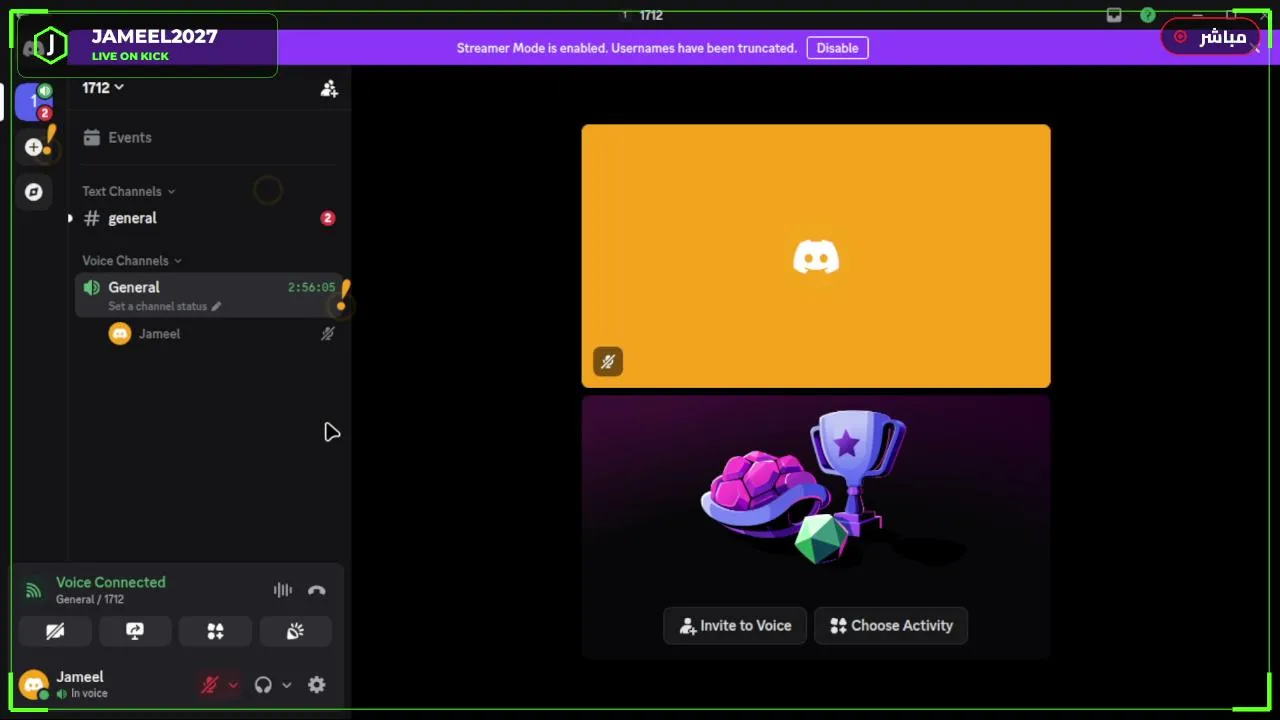Click the orange video tile of Jameel
1280x720 pixels.
[816, 256]
